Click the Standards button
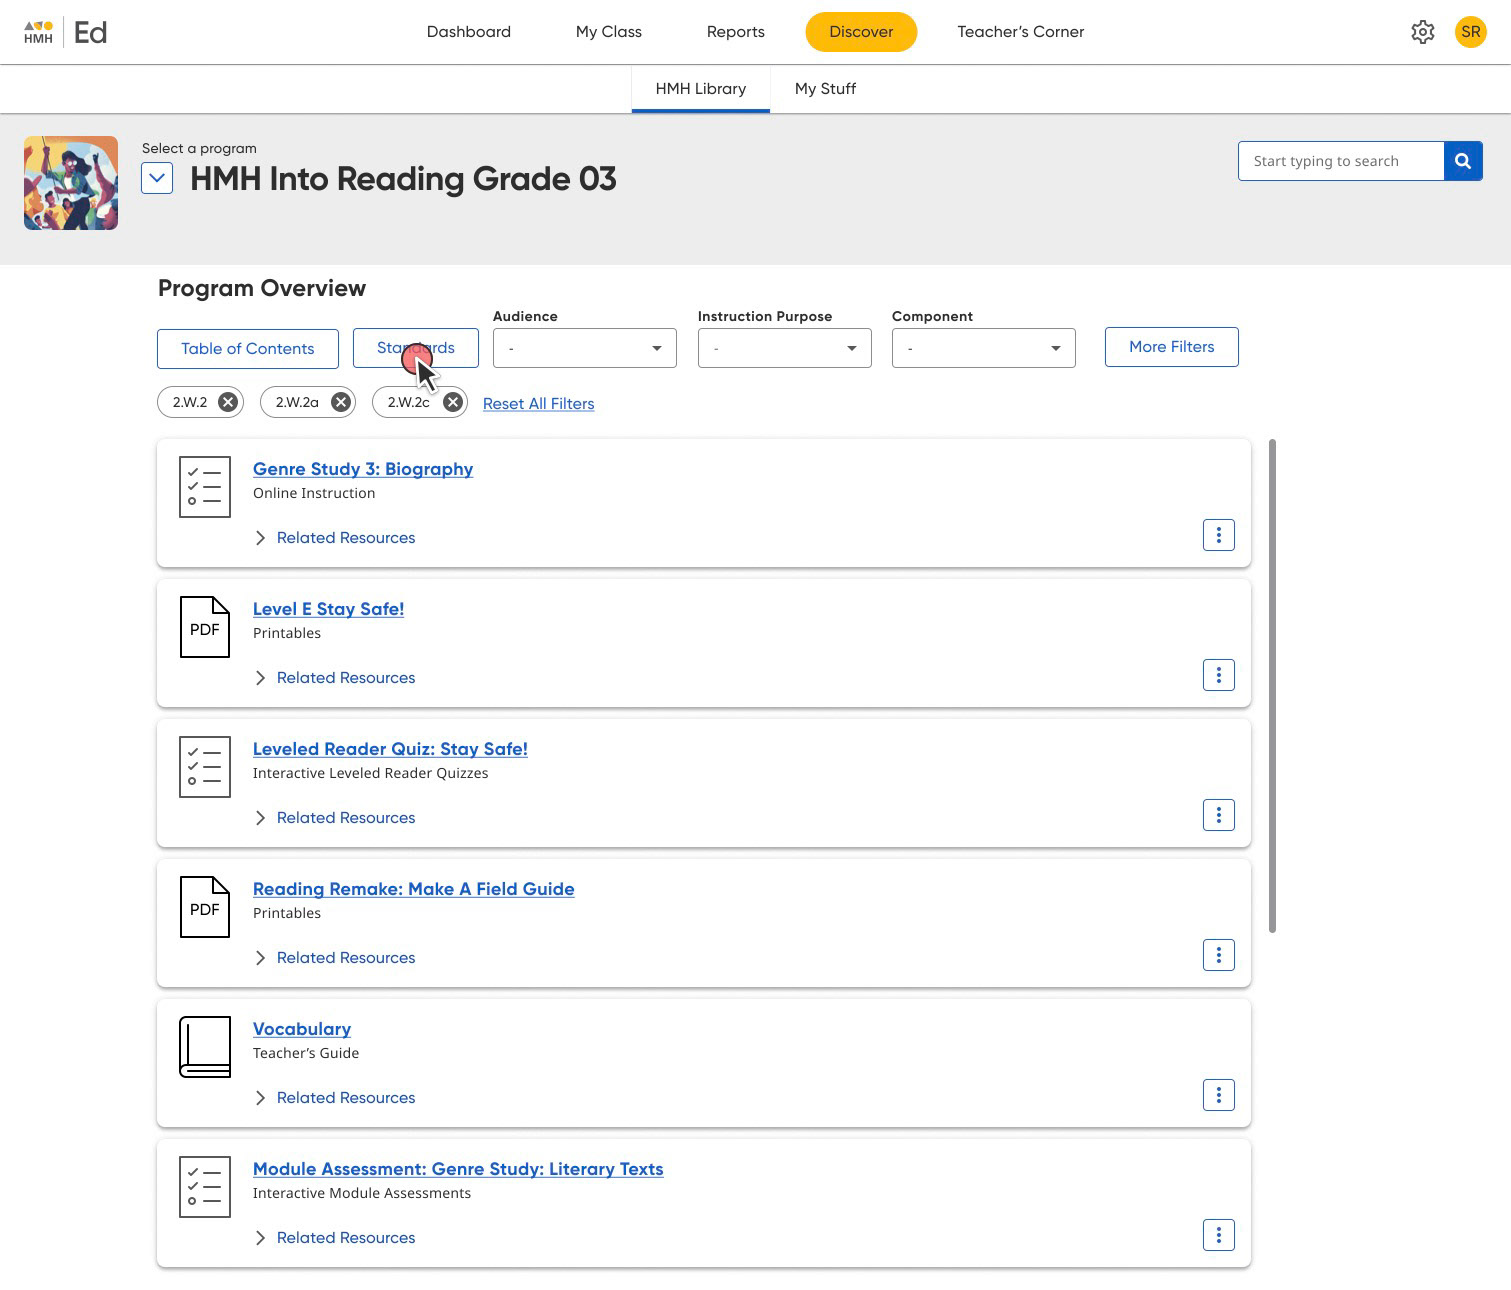Image resolution: width=1511 pixels, height=1290 pixels. 416,348
